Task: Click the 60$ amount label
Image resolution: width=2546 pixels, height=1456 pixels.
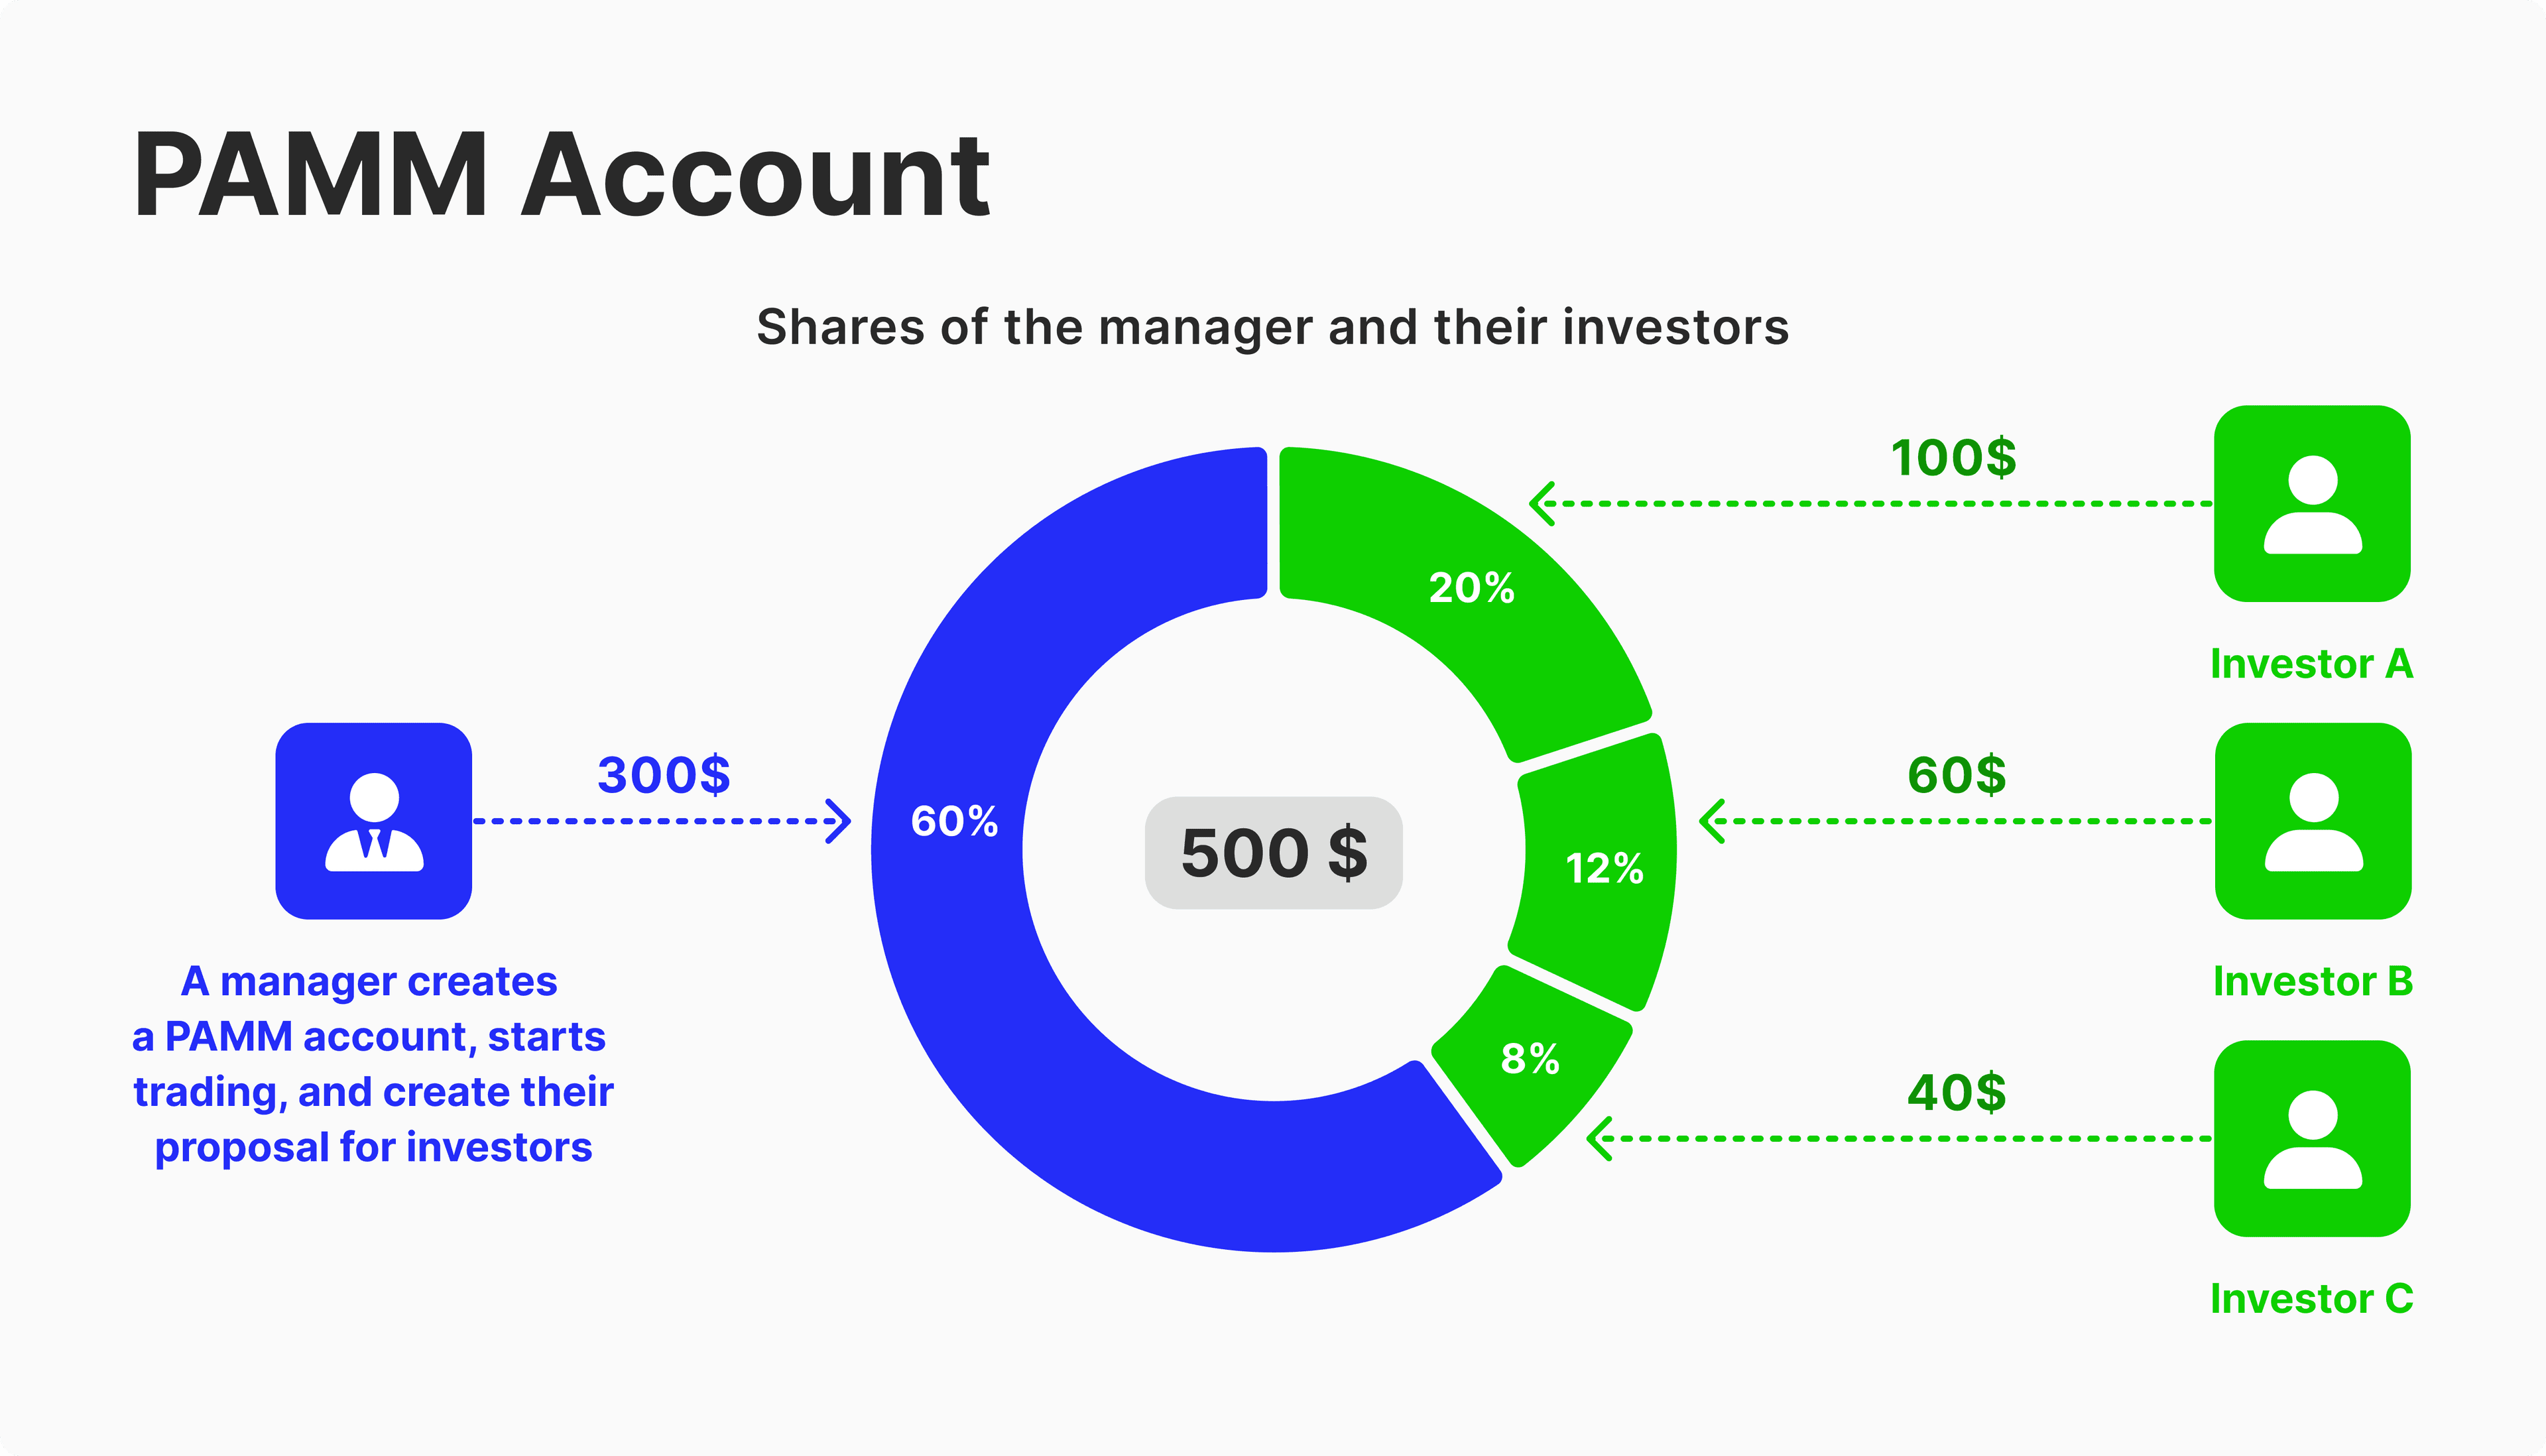Action: tap(1956, 775)
